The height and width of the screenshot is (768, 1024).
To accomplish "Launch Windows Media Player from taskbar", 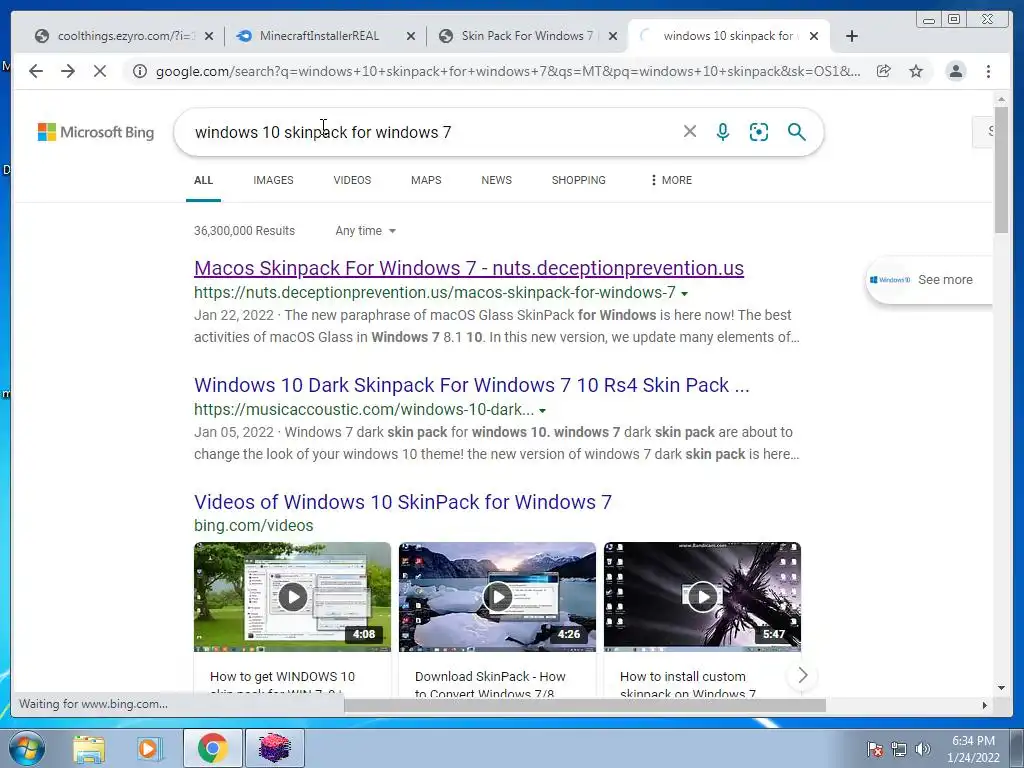I will click(x=149, y=748).
